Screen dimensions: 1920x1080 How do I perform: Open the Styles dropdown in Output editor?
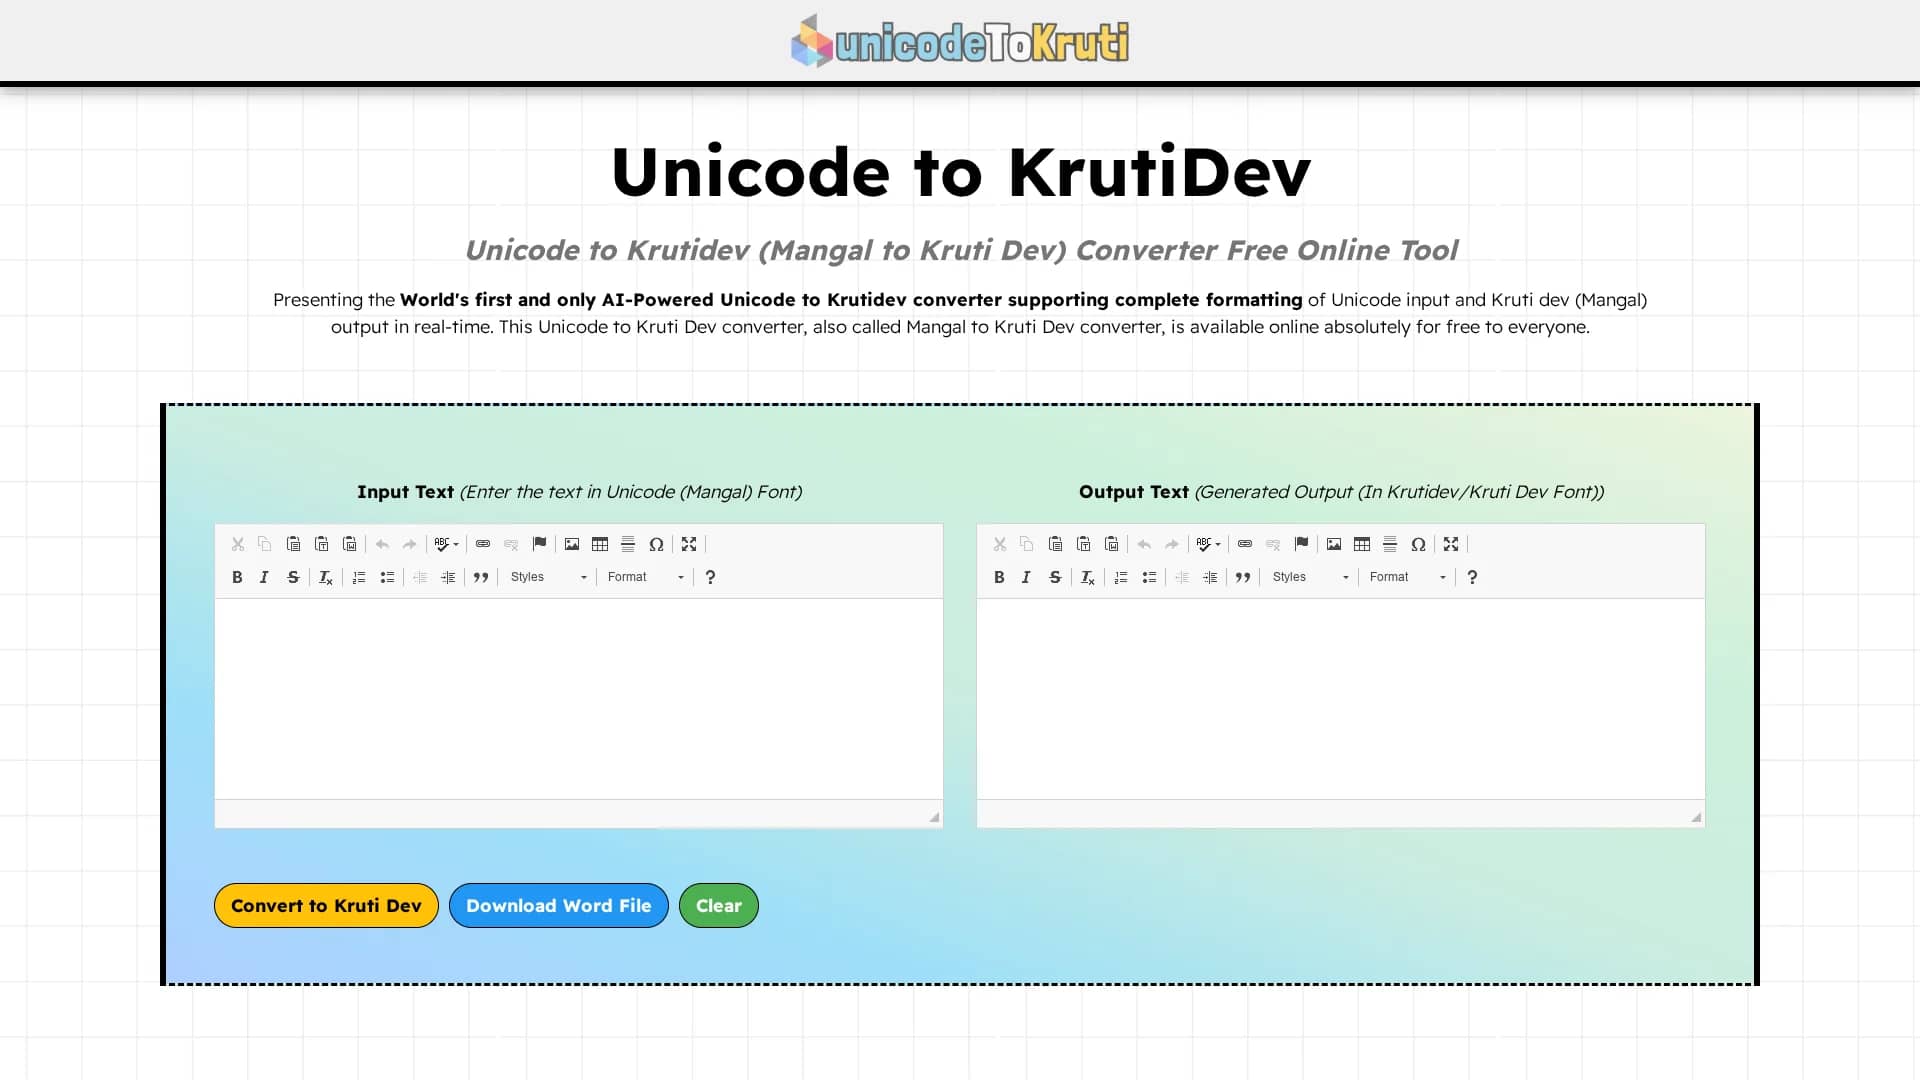[1310, 577]
